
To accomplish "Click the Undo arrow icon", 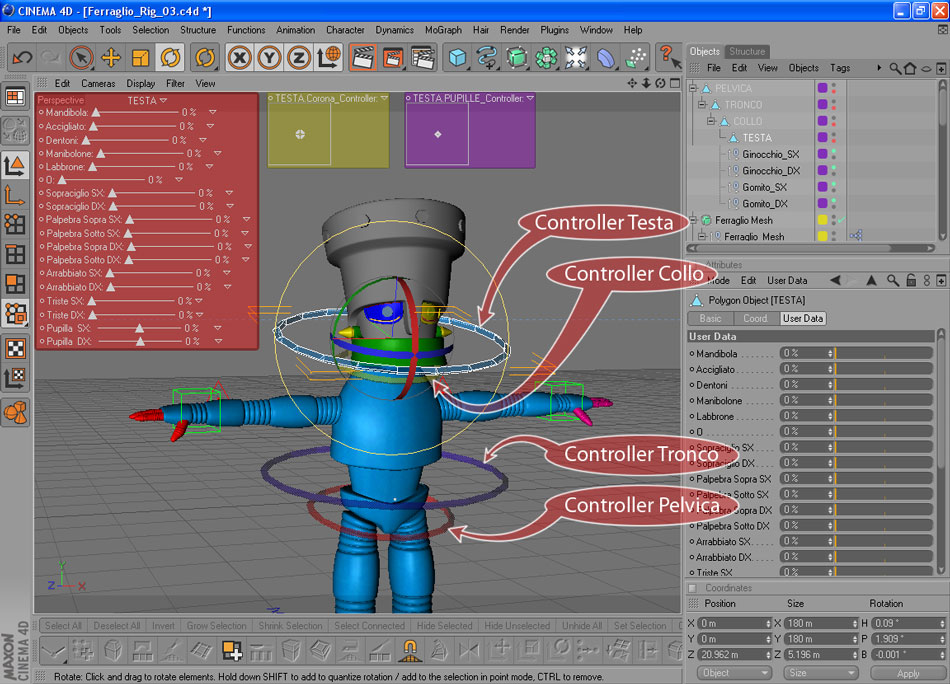I will (x=22, y=58).
